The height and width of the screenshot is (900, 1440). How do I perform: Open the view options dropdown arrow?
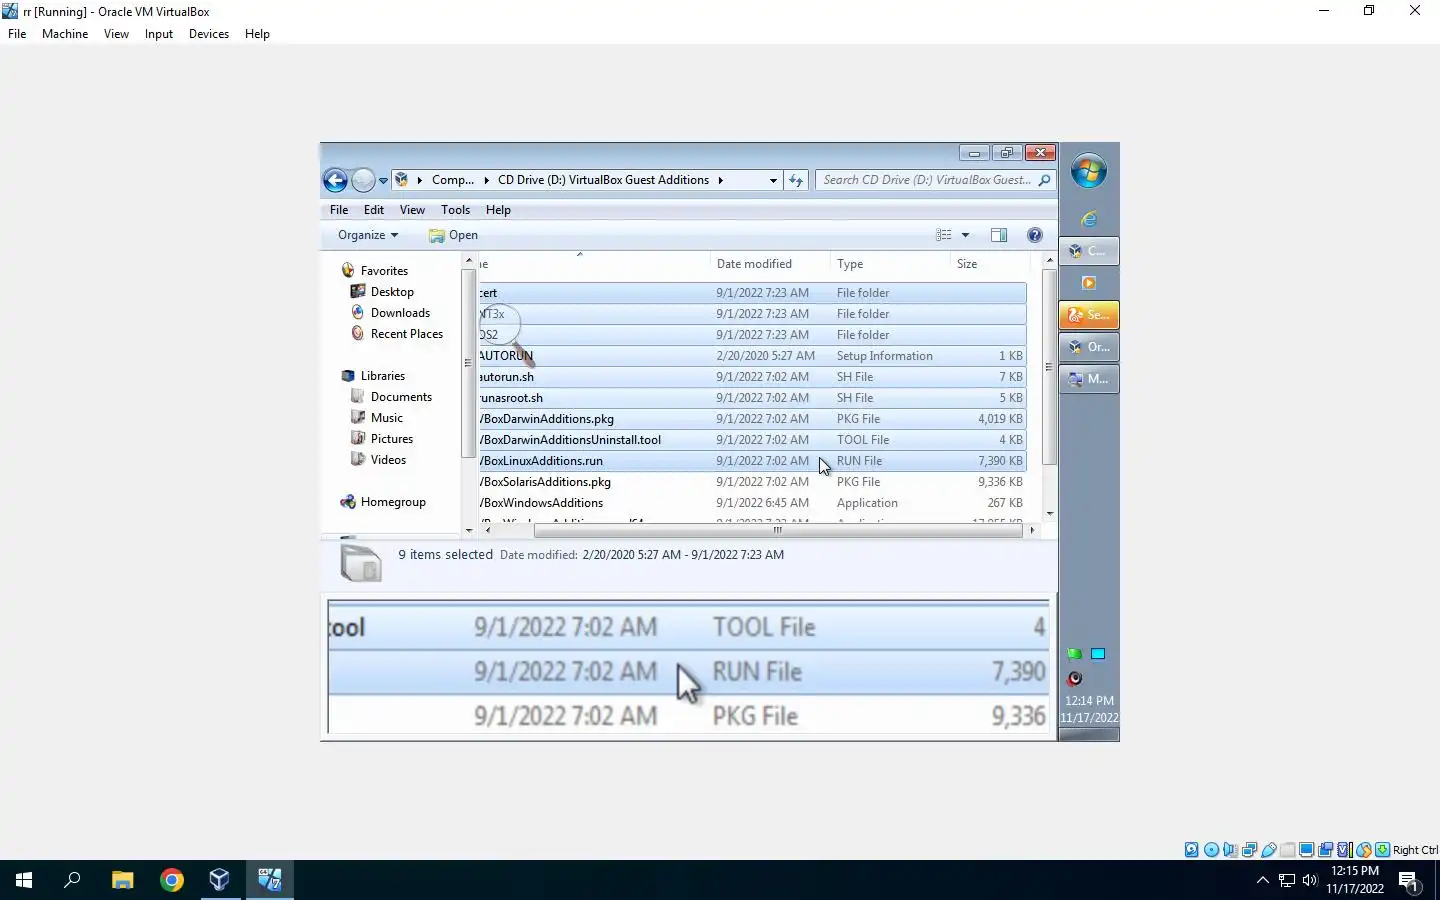965,235
